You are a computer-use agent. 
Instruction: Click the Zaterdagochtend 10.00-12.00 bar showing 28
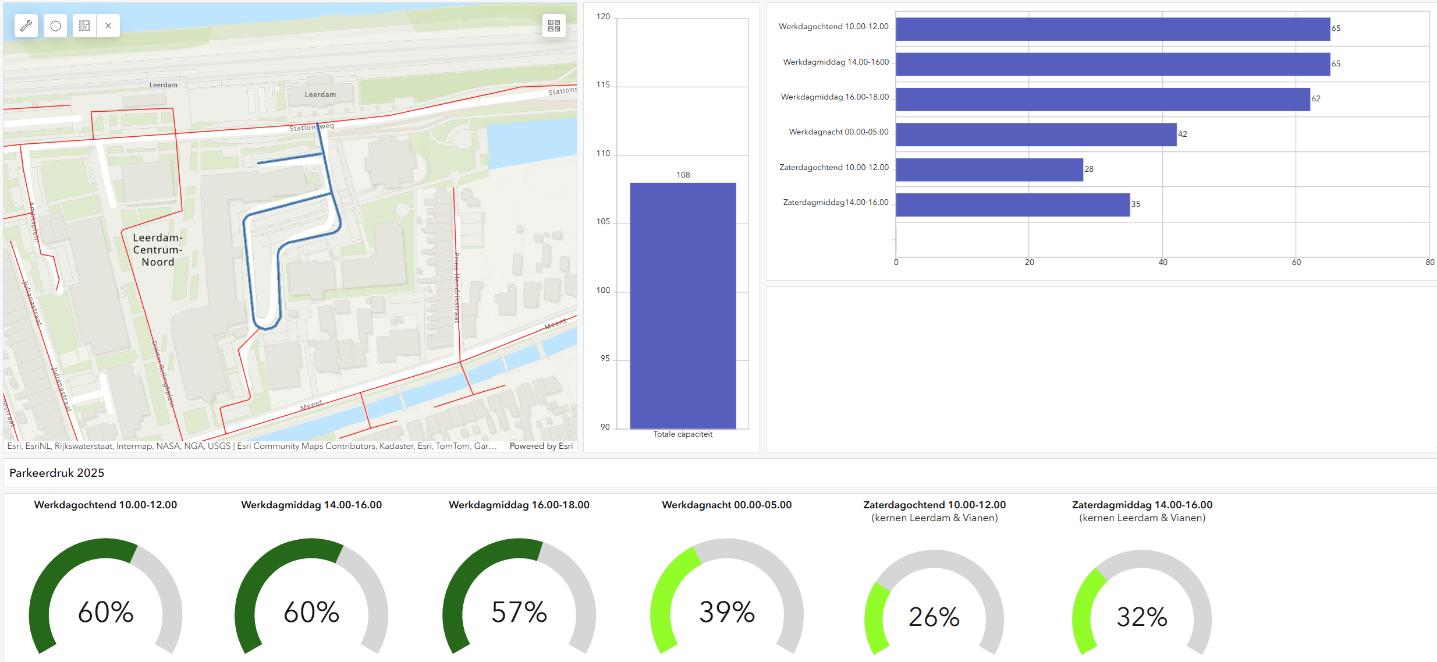[x=988, y=169]
